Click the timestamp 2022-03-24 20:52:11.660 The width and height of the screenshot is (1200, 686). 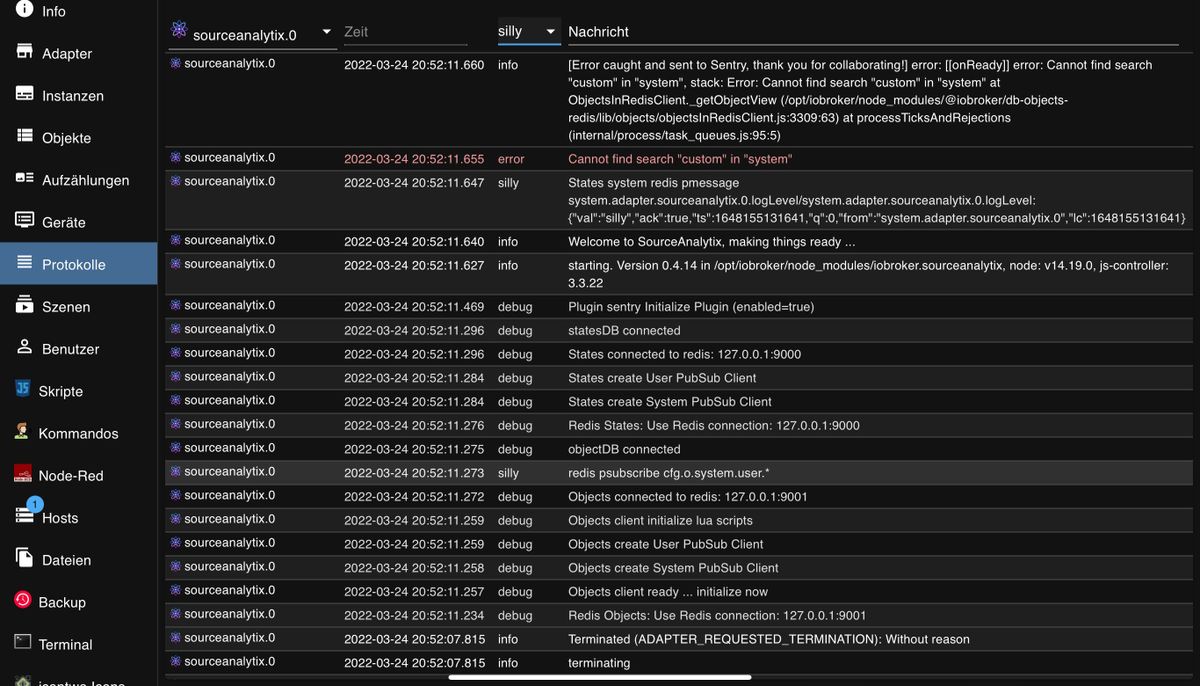(x=414, y=65)
